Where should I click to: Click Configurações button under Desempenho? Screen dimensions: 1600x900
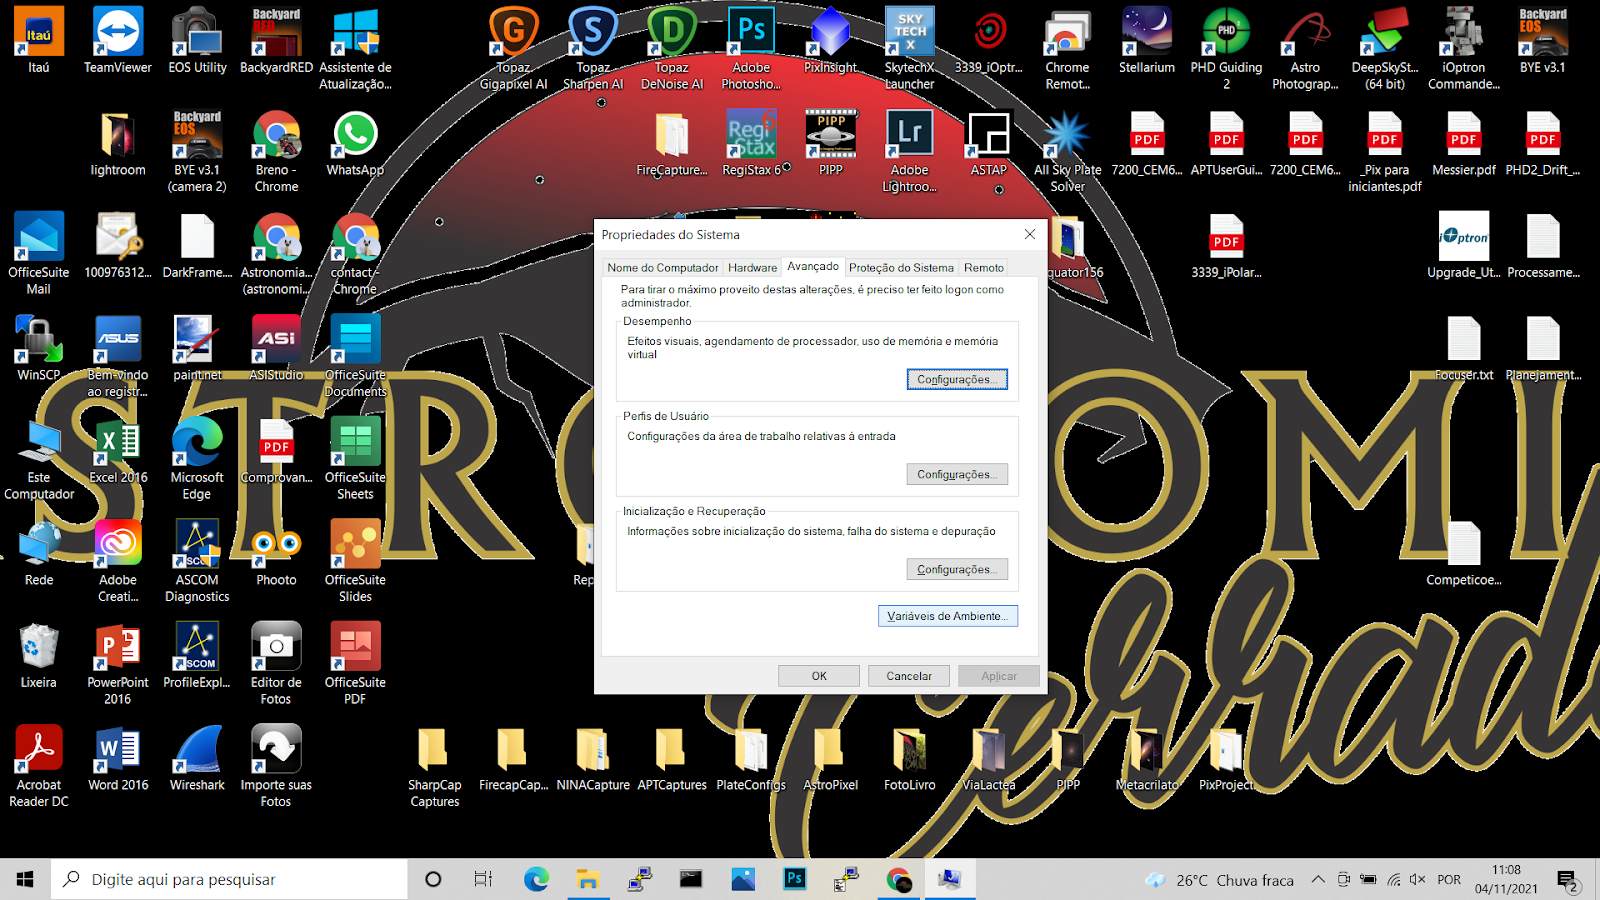click(957, 380)
